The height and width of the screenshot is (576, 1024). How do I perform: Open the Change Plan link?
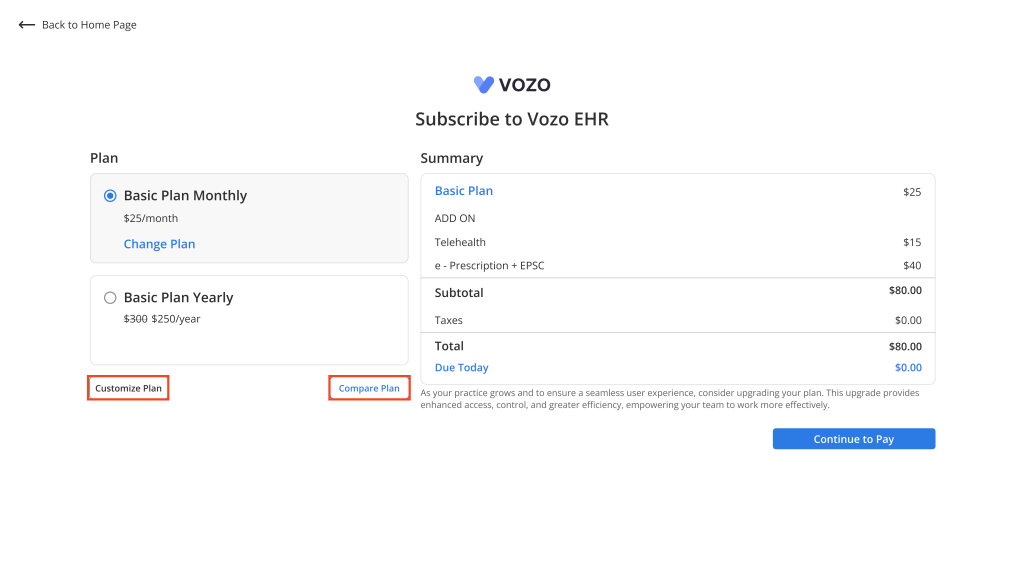point(159,244)
